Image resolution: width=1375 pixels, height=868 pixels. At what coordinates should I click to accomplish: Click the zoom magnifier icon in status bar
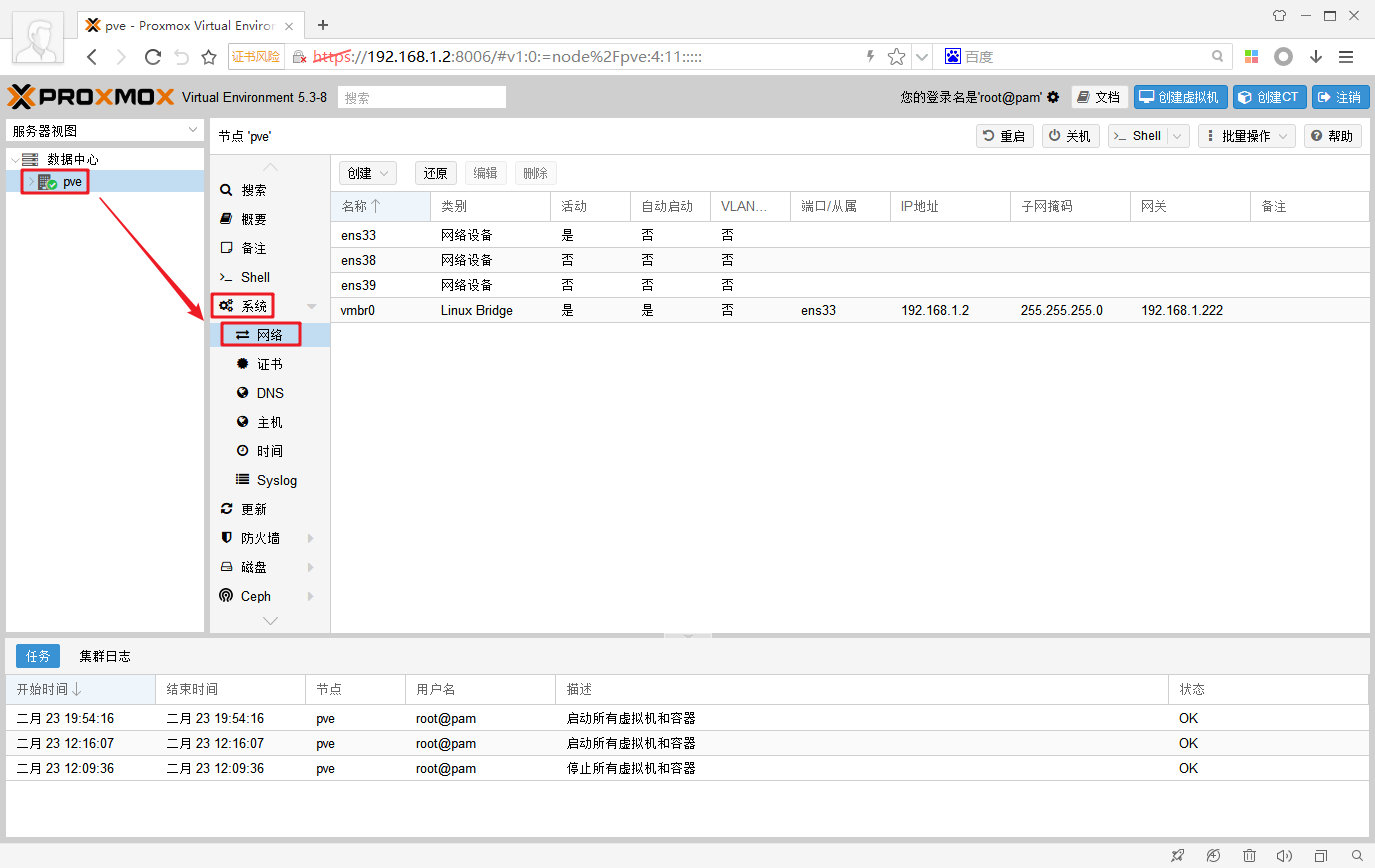1357,856
